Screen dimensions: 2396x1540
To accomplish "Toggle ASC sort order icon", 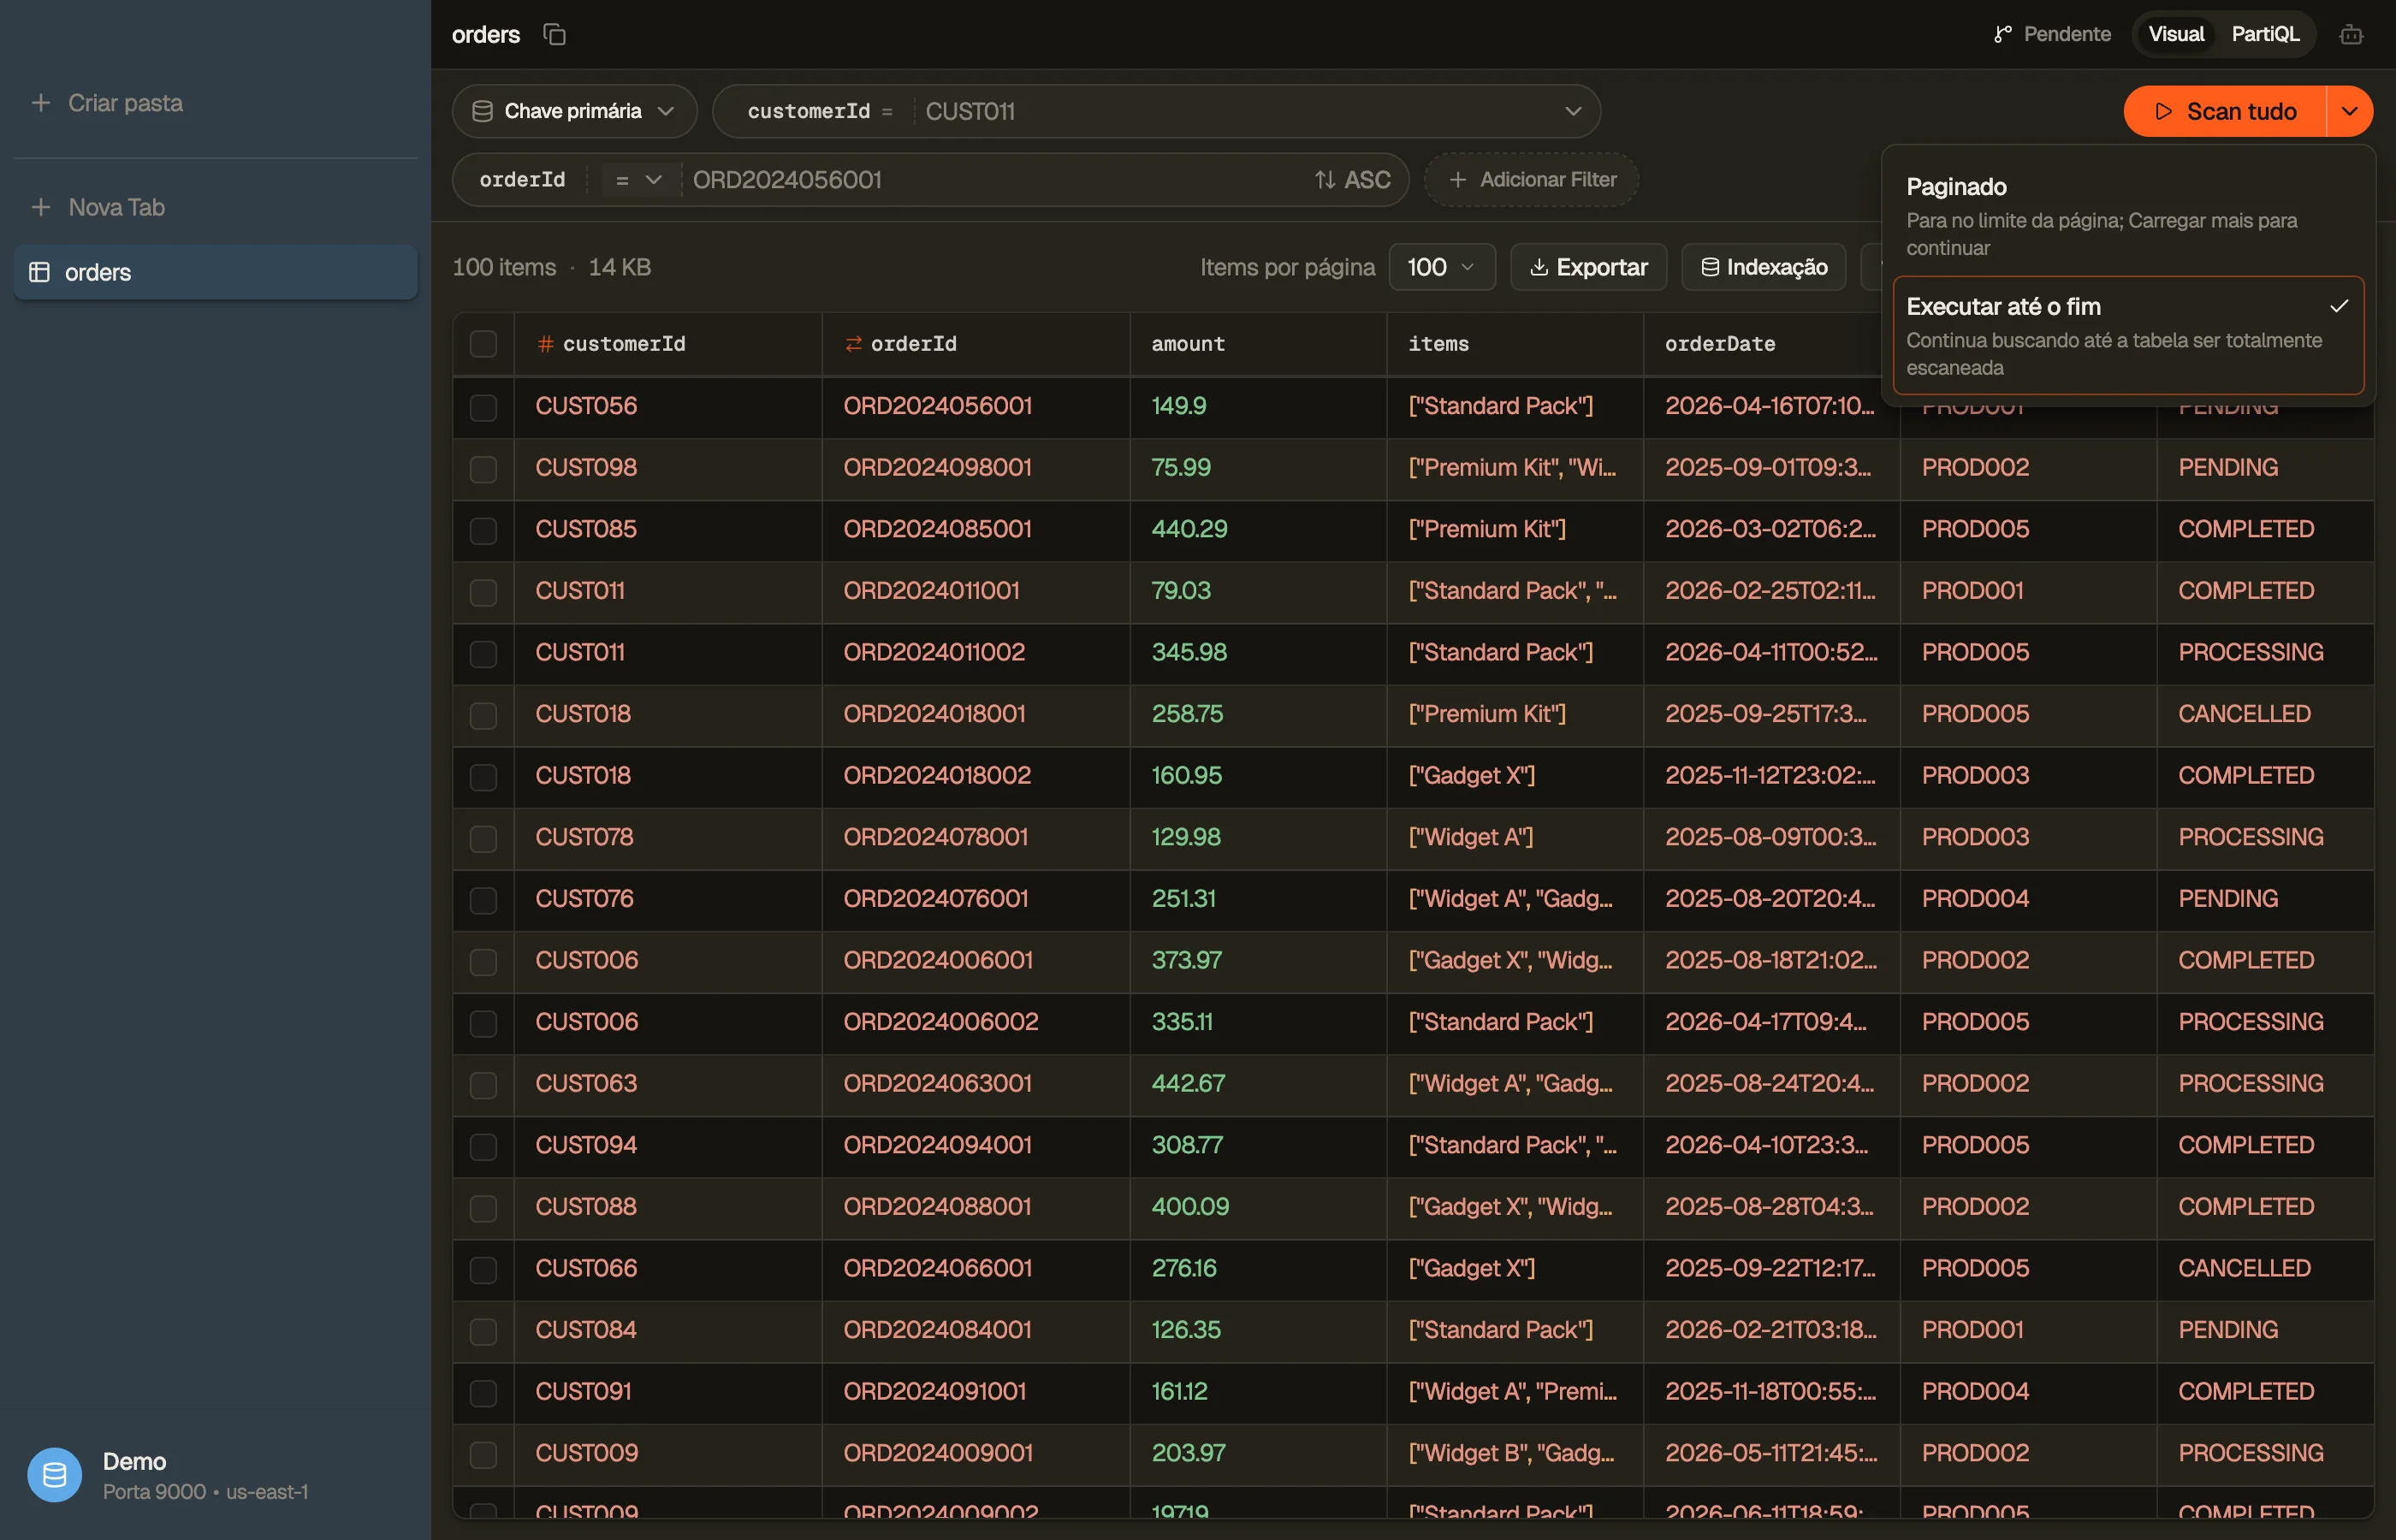I will (1325, 180).
